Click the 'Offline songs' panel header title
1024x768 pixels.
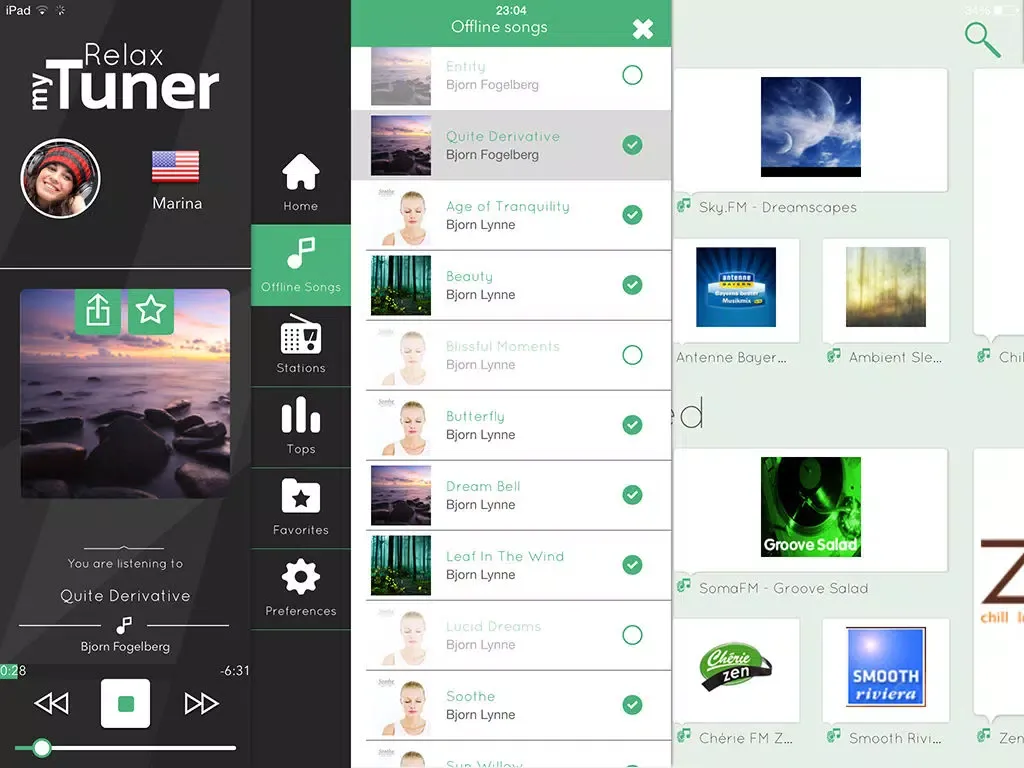[499, 27]
